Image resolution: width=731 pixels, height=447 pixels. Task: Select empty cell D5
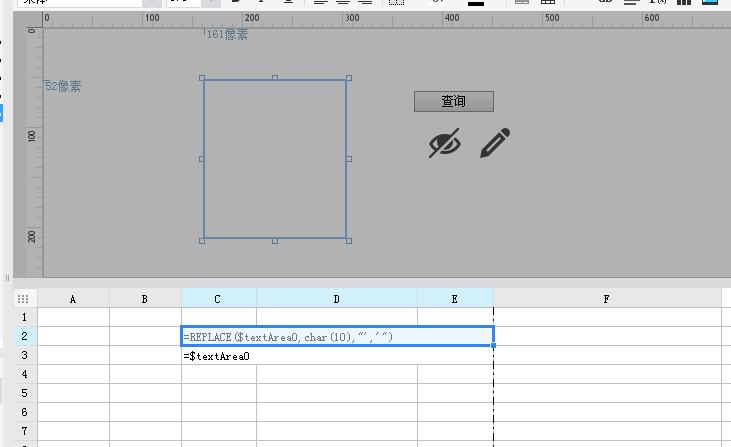(337, 393)
